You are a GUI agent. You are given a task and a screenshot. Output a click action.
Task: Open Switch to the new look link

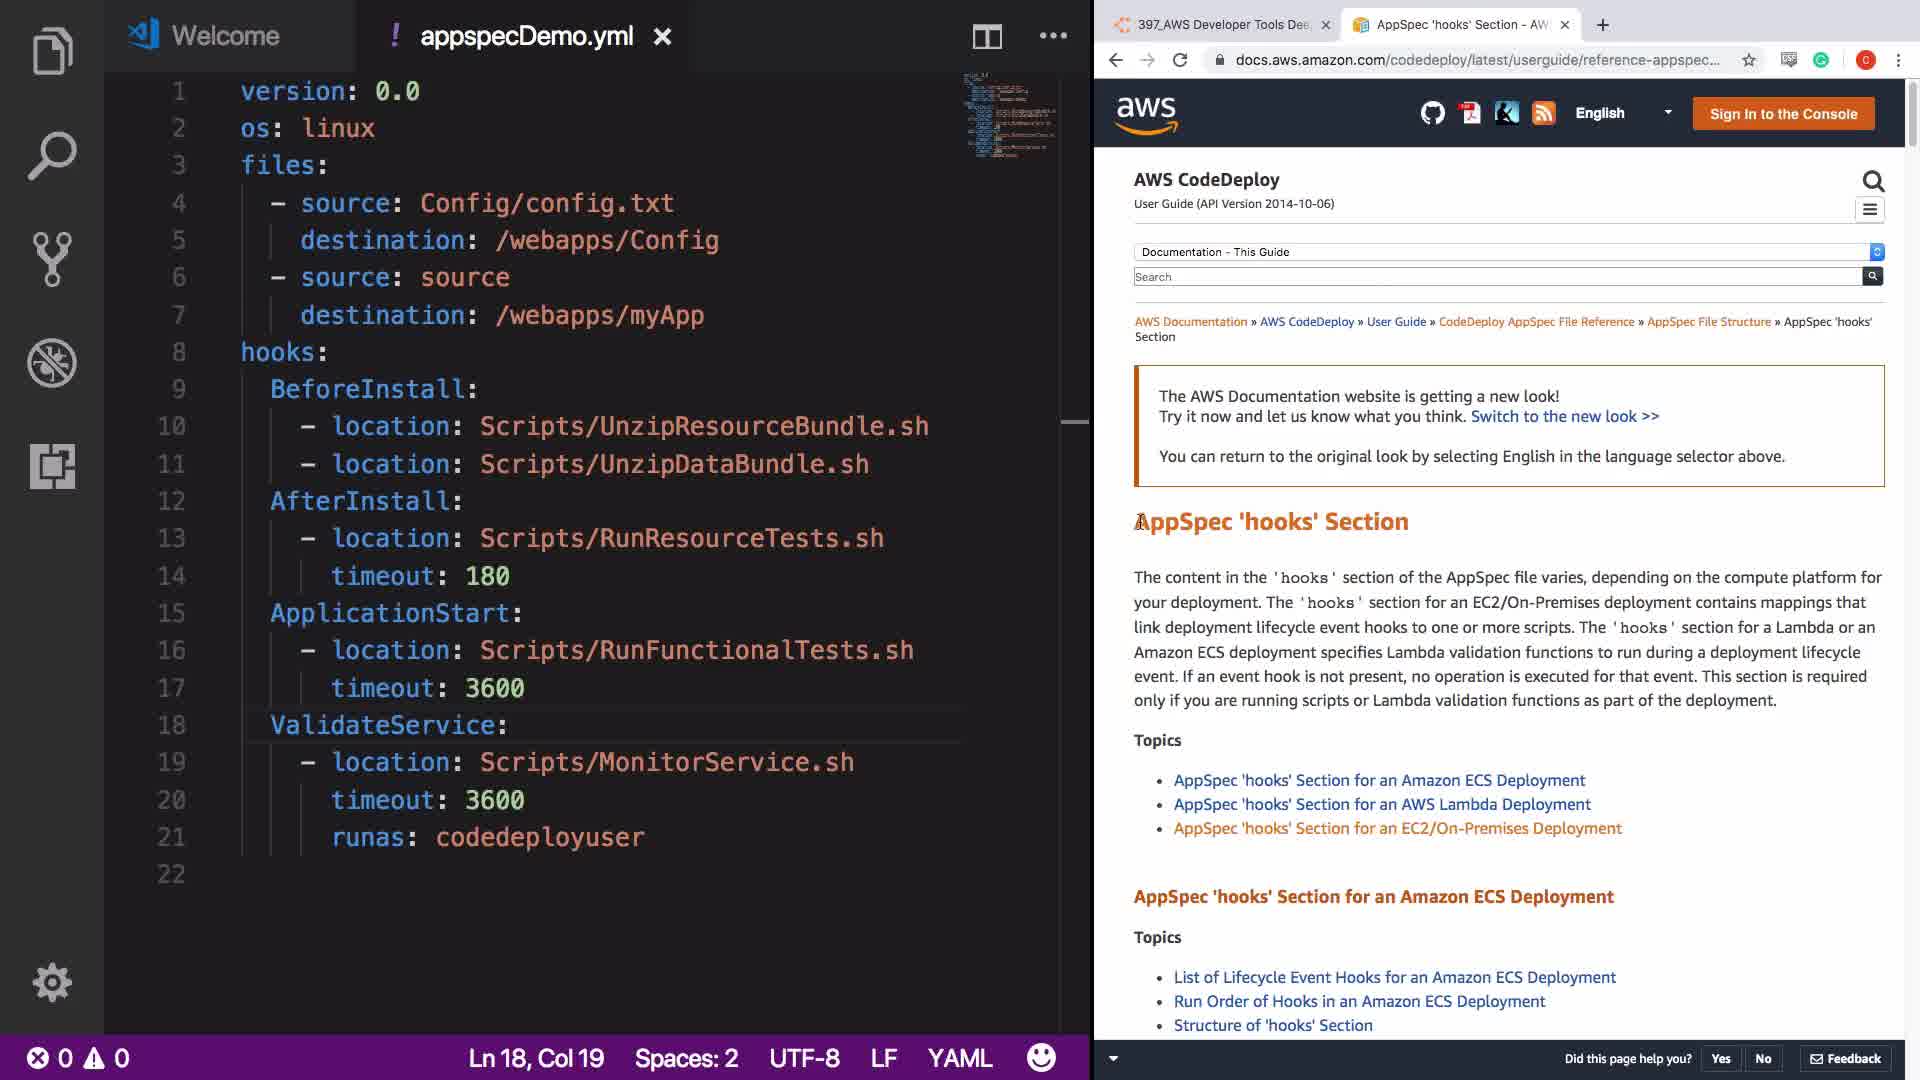(x=1564, y=416)
